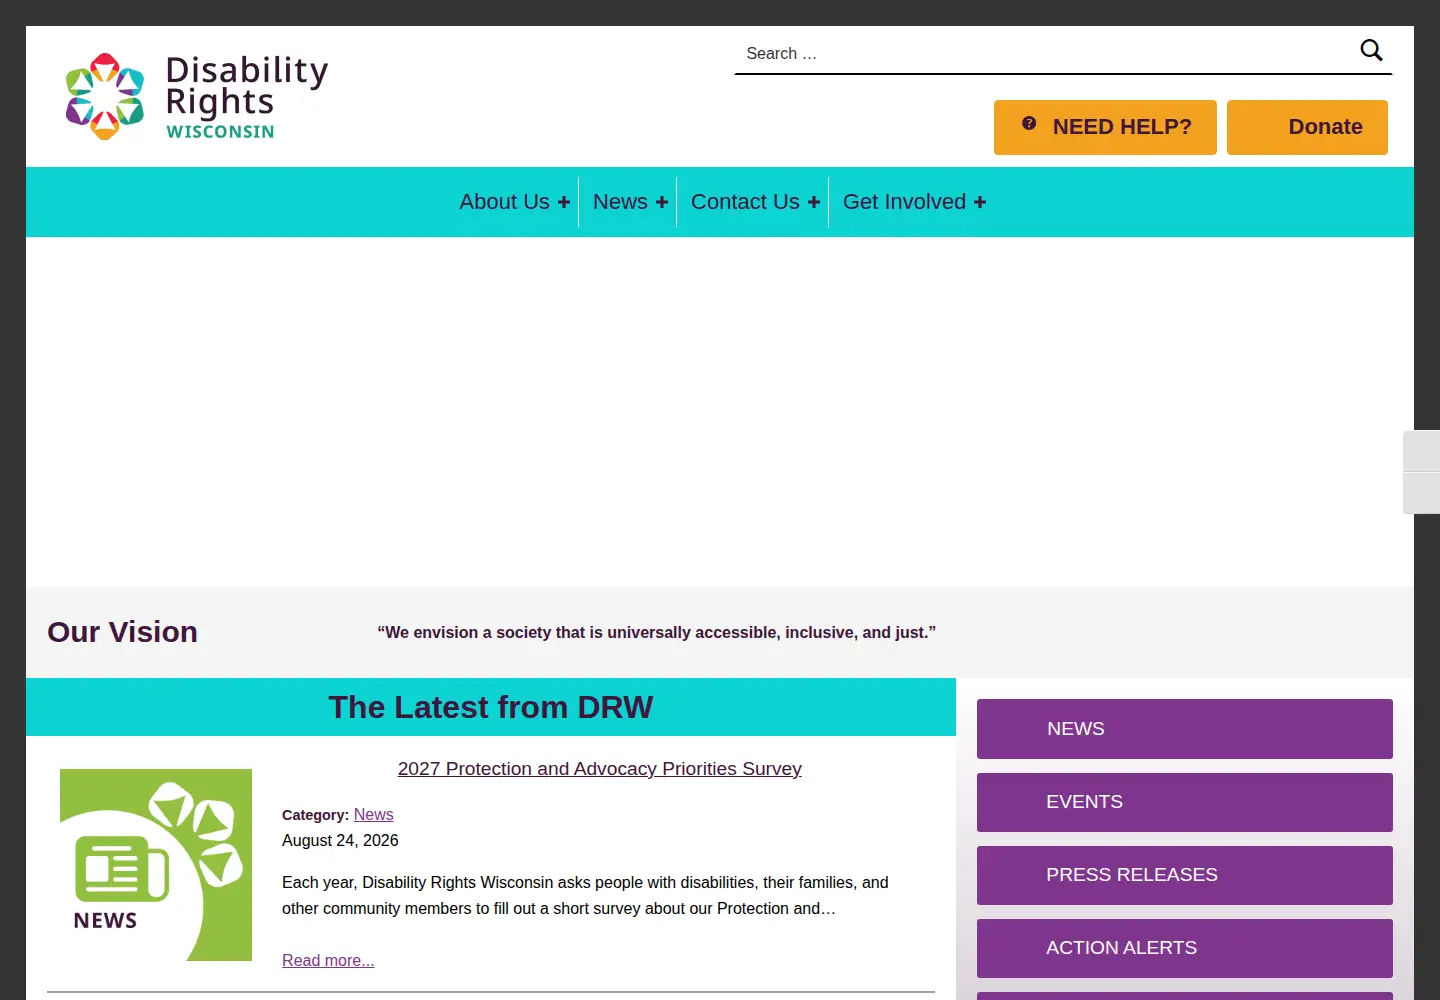Open the 2027 Protection and Advocacy Priorities Survey link

pos(600,769)
